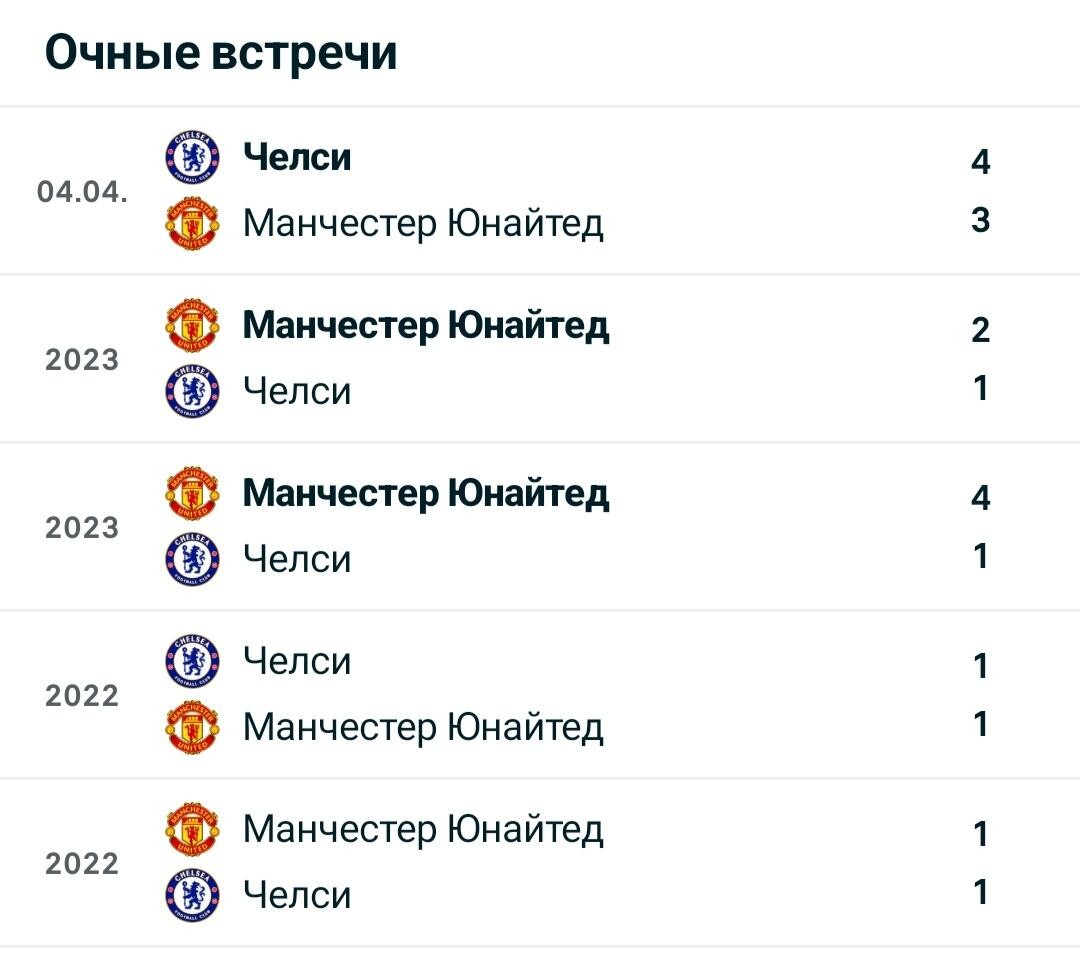This screenshot has width=1080, height=953.
Task: Click Chelsea crest in last 2022 match
Action: tap(193, 895)
